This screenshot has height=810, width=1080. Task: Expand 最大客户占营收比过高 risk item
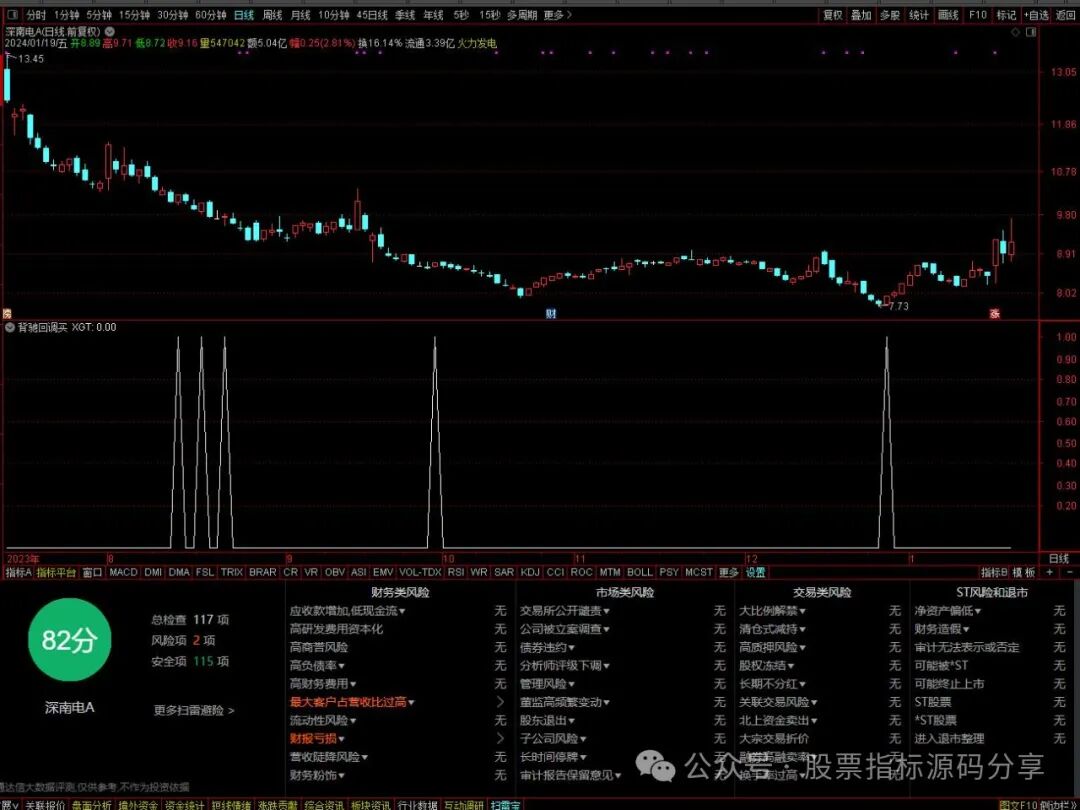(352, 702)
